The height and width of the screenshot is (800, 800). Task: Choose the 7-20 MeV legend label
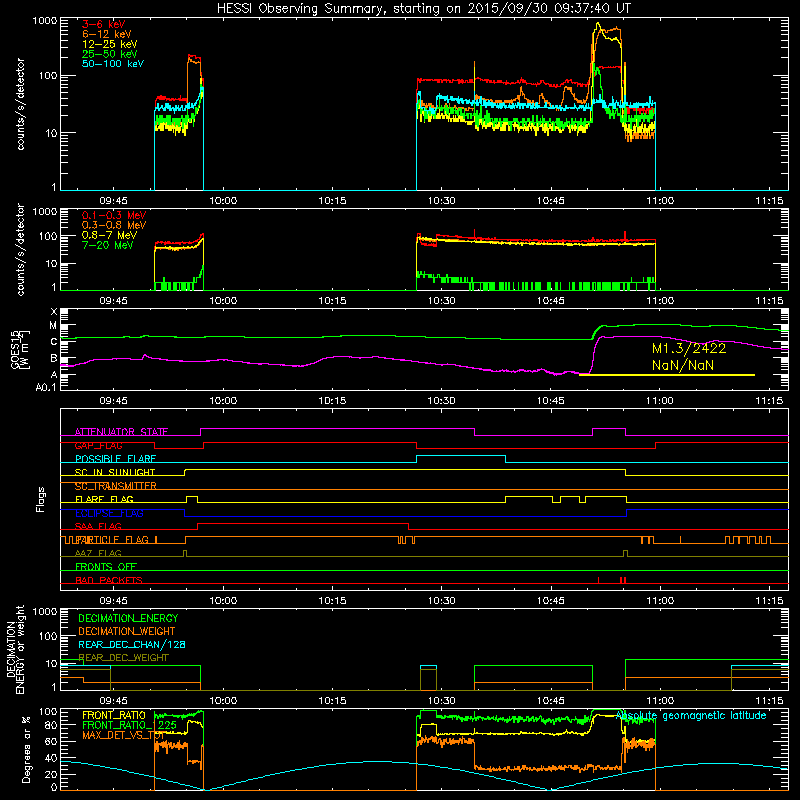click(x=107, y=245)
